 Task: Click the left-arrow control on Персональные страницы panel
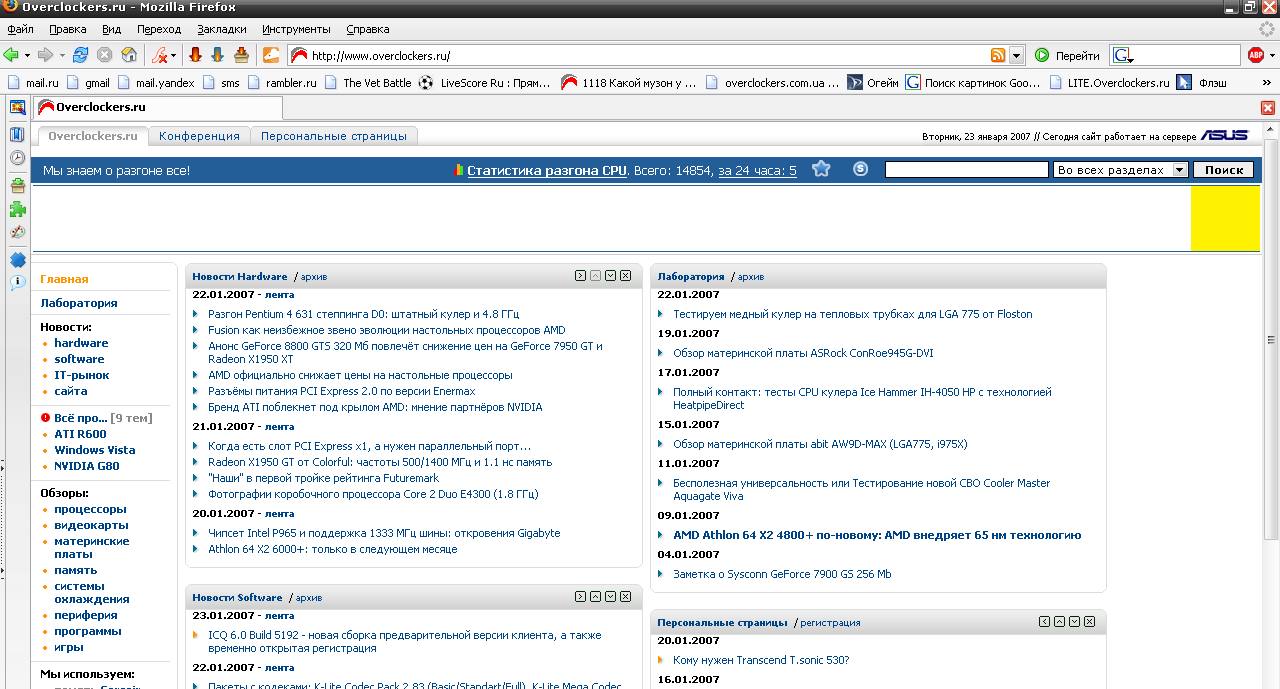(1044, 622)
